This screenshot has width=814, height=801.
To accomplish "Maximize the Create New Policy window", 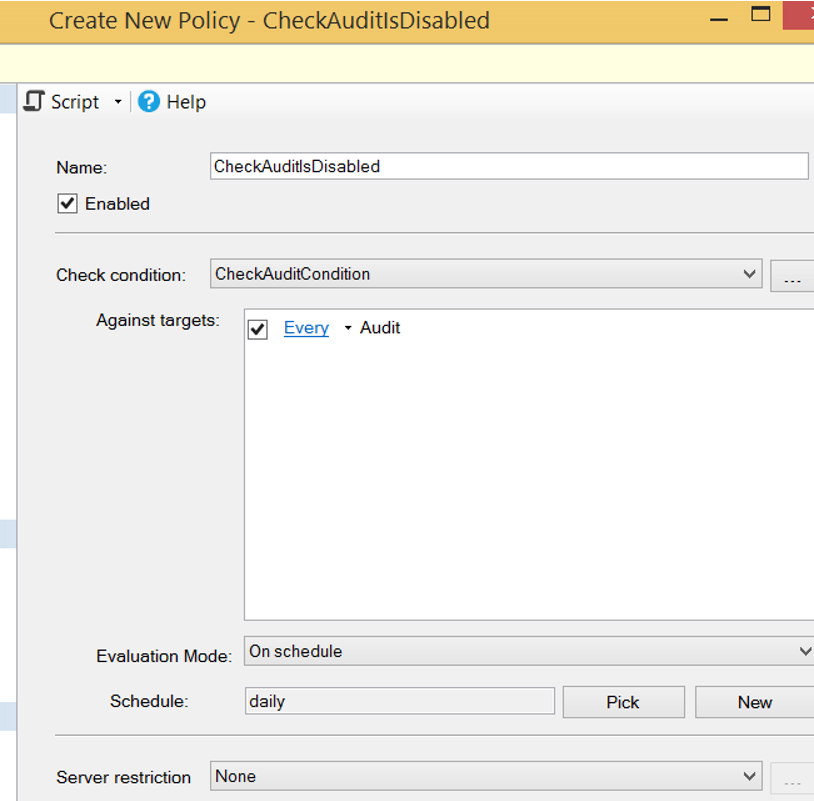I will [761, 14].
